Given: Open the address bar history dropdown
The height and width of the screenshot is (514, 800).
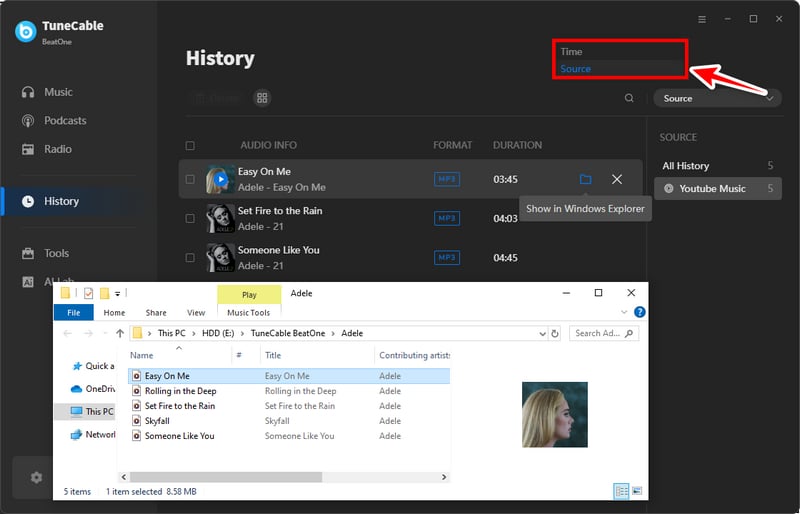Looking at the screenshot, I should pyautogui.click(x=542, y=334).
